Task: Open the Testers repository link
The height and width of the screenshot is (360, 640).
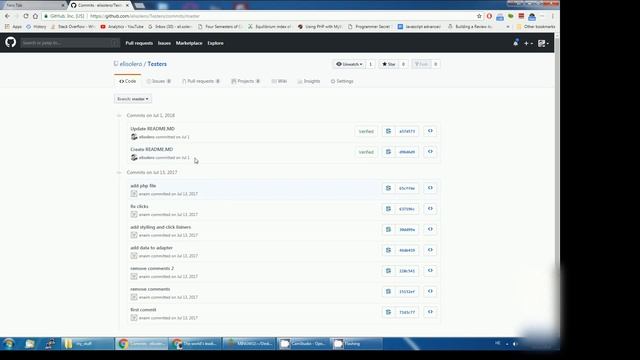Action: pyautogui.click(x=157, y=64)
